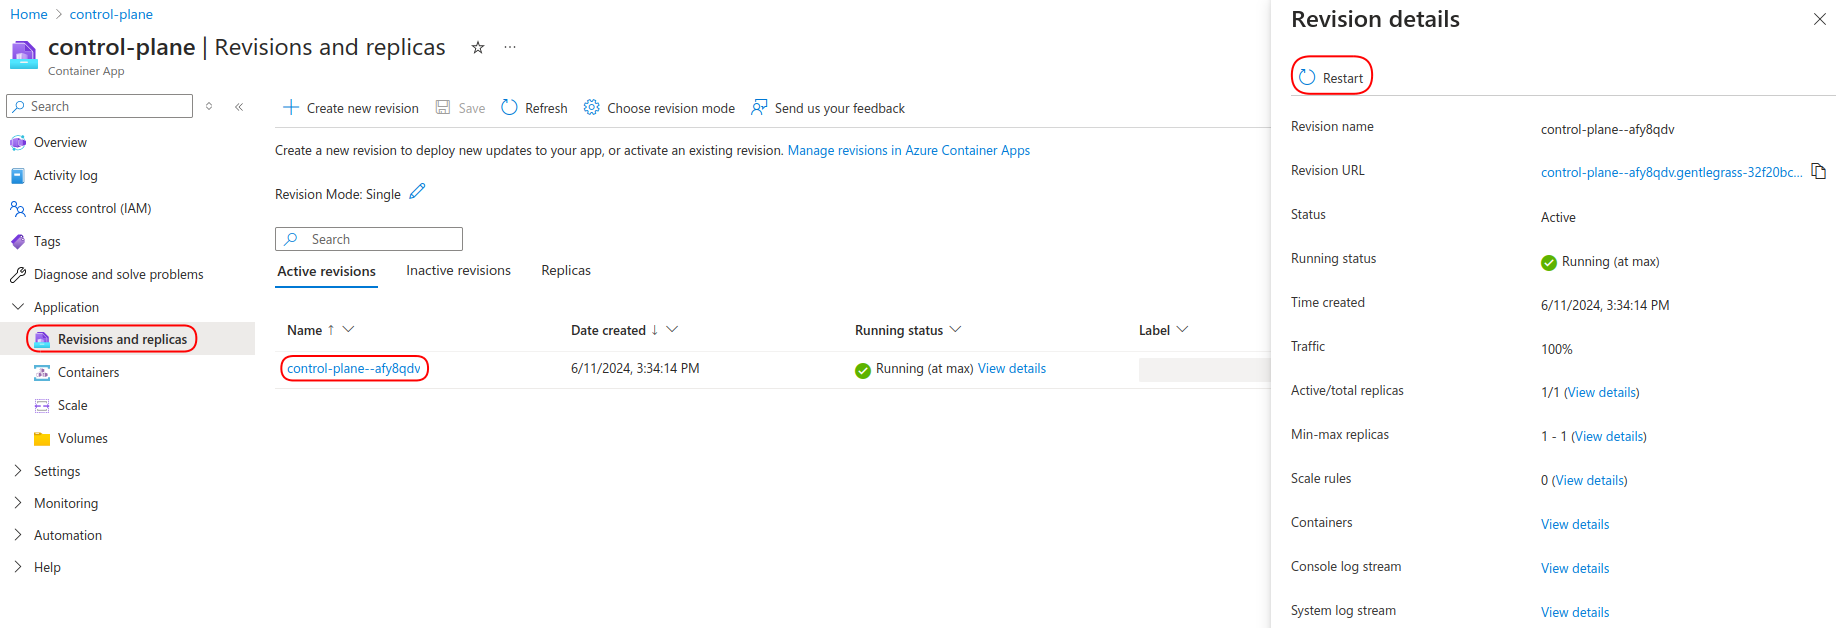Click View details for Console log stream
Screen dimensions: 1838x628
click(1575, 568)
